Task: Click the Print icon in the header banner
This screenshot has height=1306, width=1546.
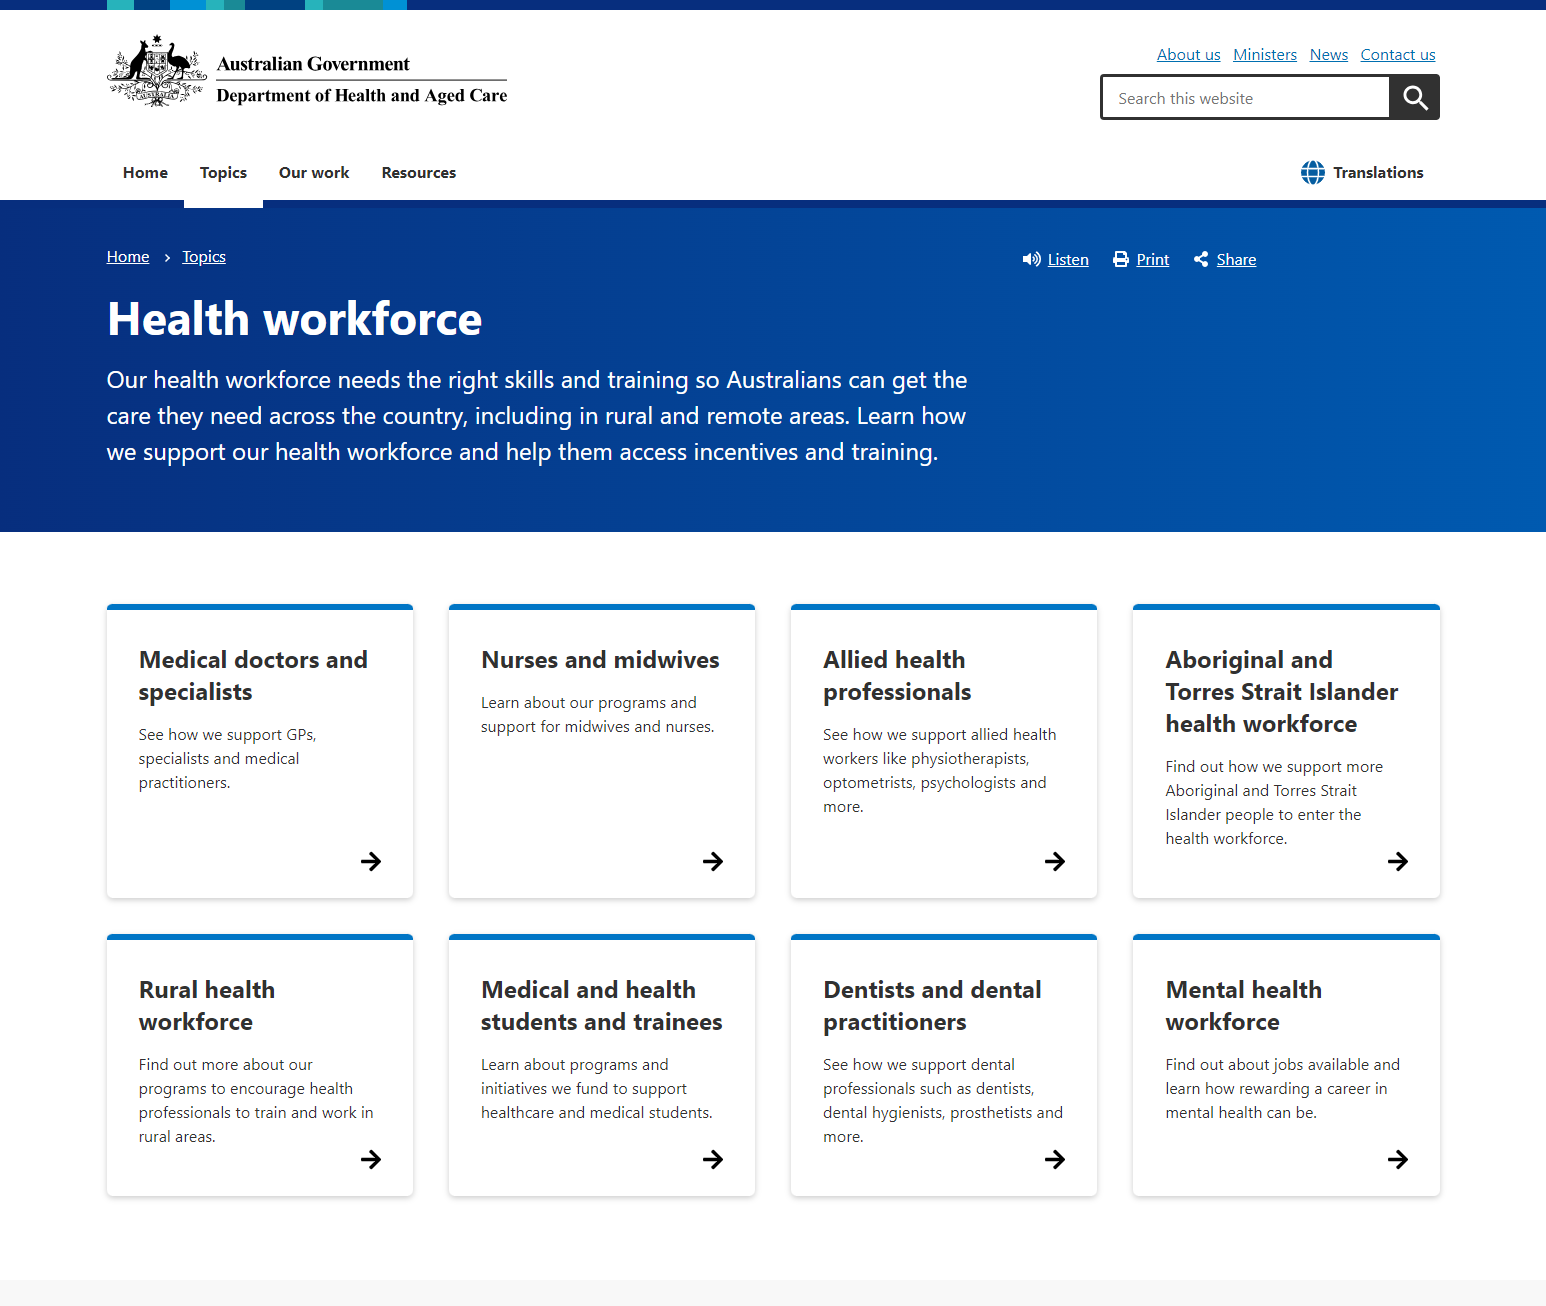Action: (1120, 259)
